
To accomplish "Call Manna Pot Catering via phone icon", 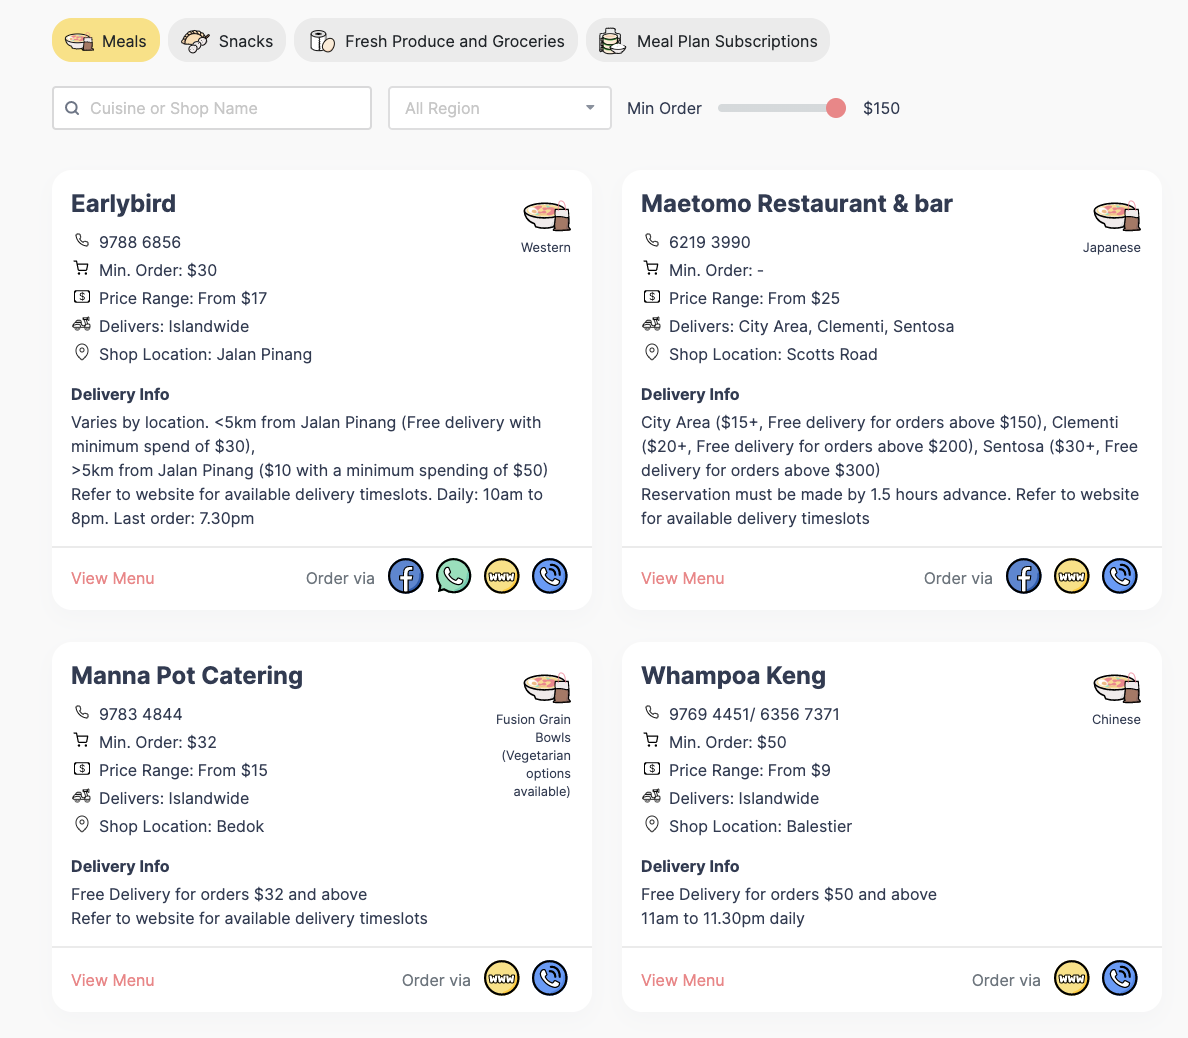I will tap(549, 978).
